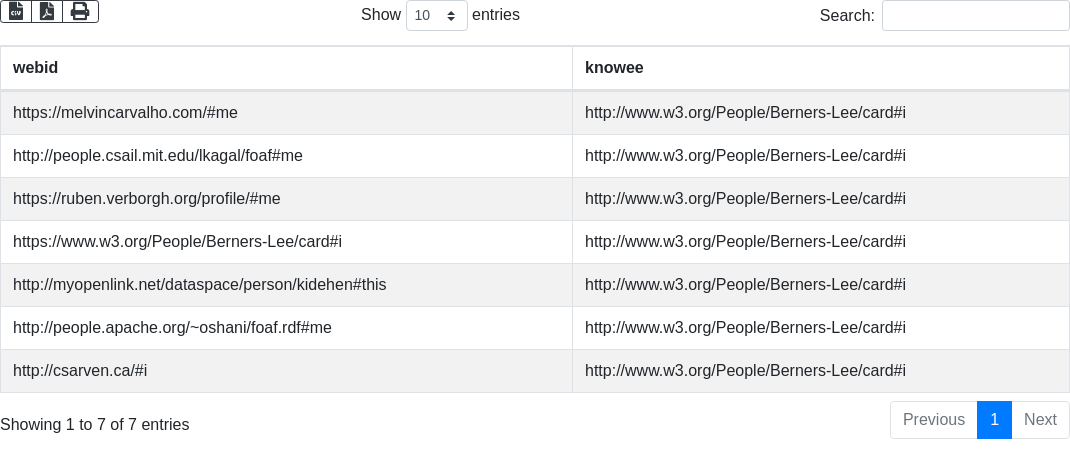This screenshot has width=1070, height=450.
Task: Click the 'Showing 1 to 7' info text
Action: pos(94,425)
